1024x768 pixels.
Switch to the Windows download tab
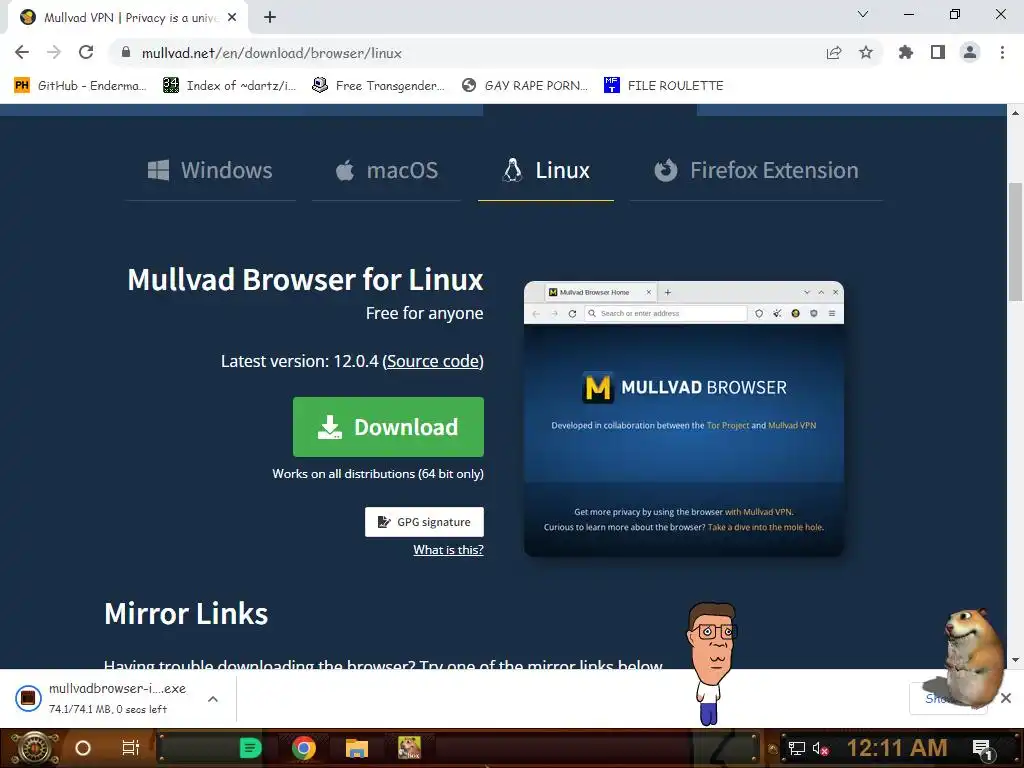point(210,170)
